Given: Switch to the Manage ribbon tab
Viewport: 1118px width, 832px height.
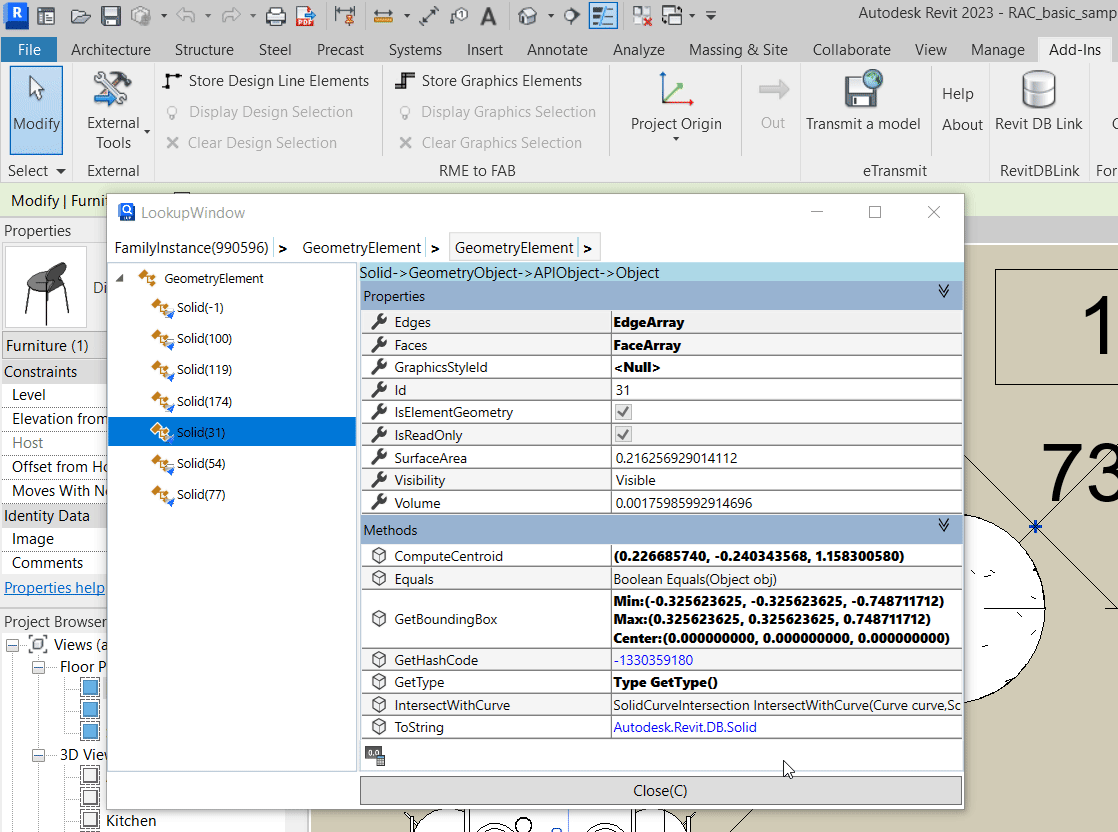Looking at the screenshot, I should pos(998,50).
